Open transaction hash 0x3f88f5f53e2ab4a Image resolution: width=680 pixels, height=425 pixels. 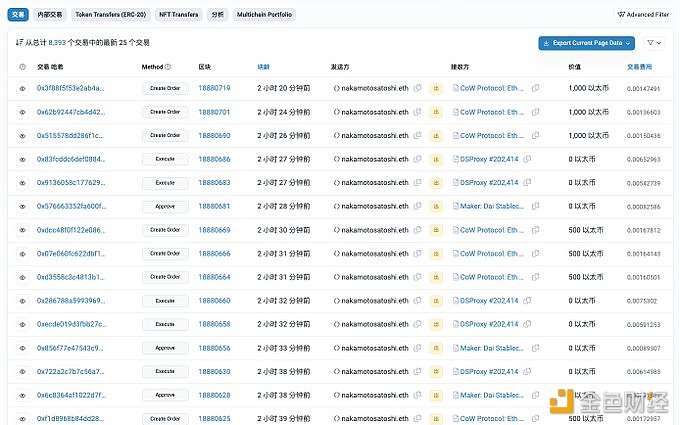(x=70, y=88)
